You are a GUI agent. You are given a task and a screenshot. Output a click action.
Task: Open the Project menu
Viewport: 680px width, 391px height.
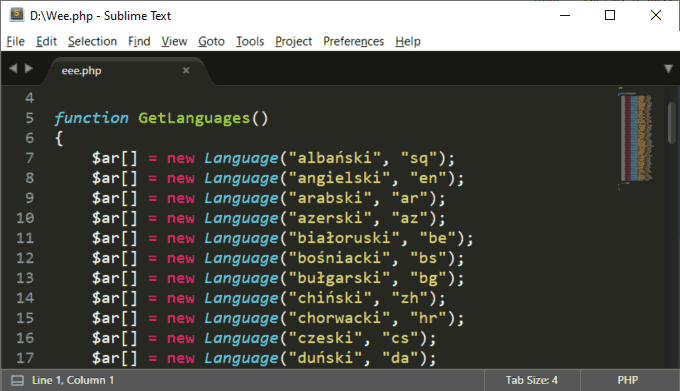[294, 41]
